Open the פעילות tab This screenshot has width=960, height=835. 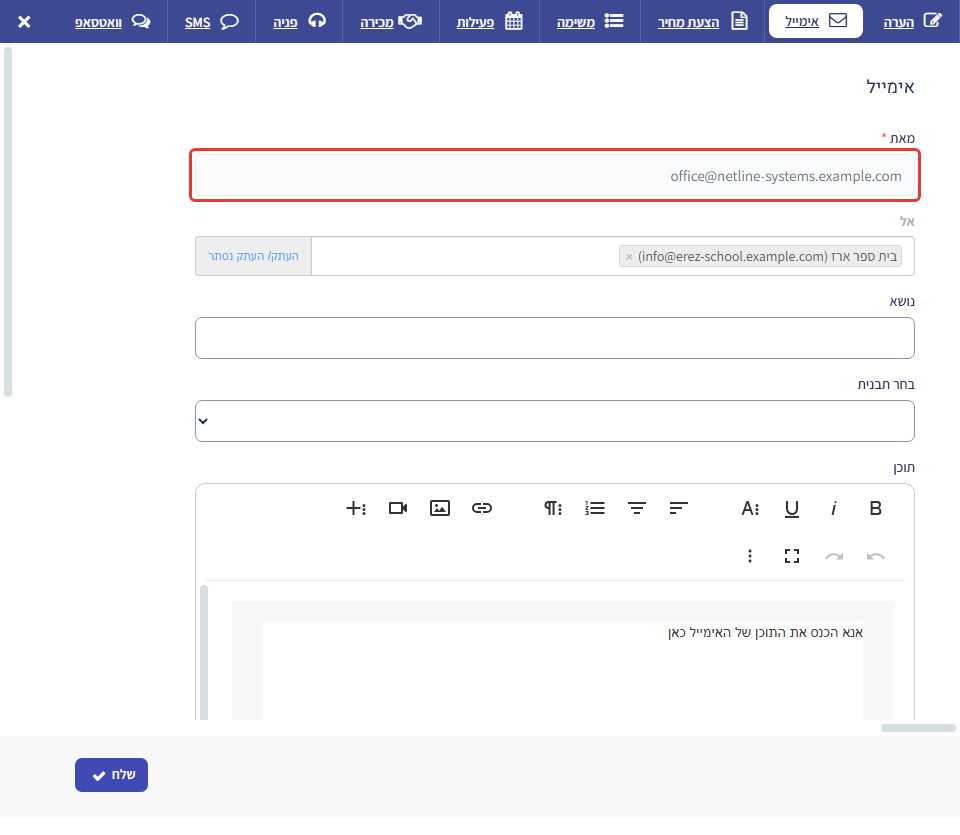pyautogui.click(x=489, y=21)
